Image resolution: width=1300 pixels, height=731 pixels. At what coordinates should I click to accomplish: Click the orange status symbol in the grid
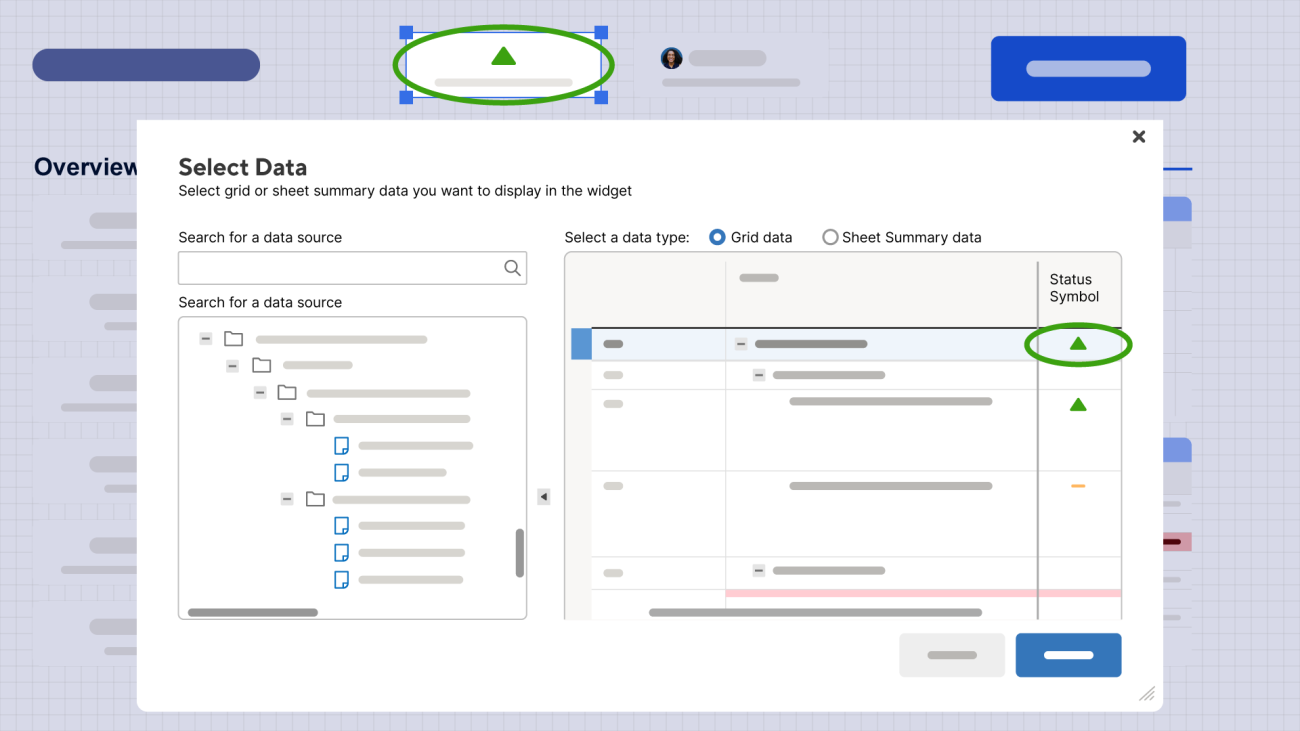[x=1078, y=485]
